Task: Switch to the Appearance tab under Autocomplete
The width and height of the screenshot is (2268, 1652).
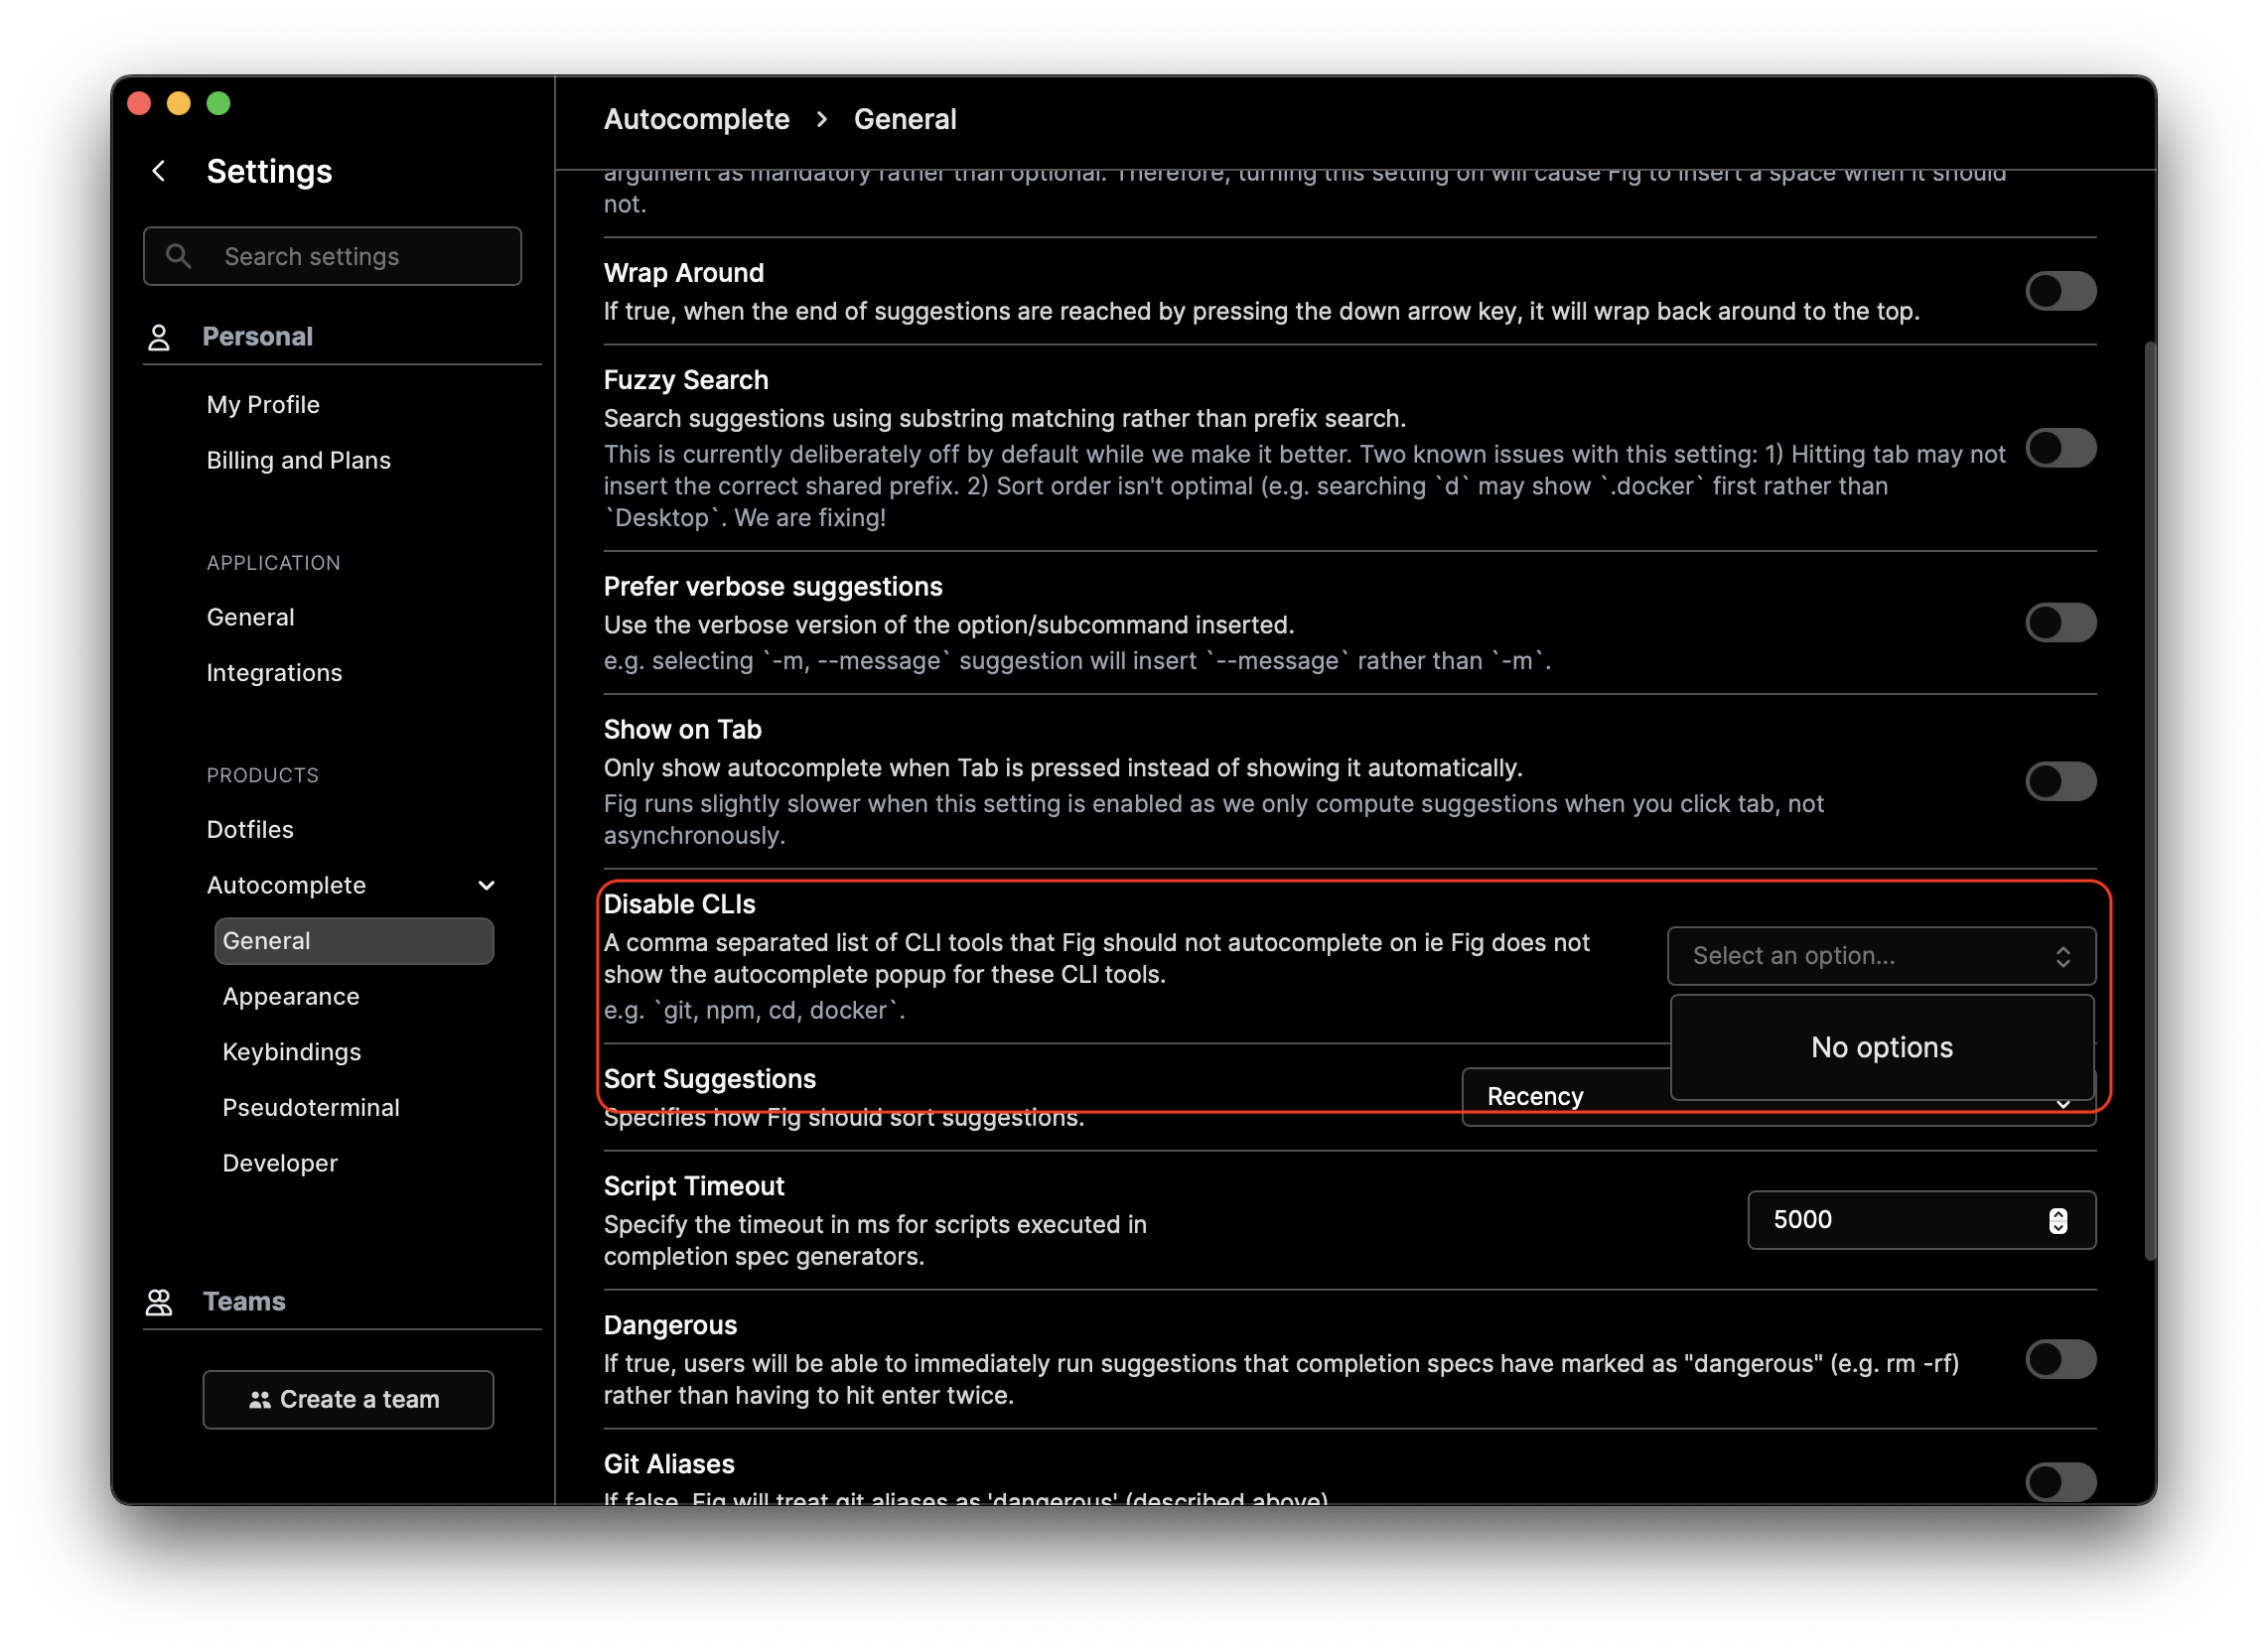Action: click(290, 996)
